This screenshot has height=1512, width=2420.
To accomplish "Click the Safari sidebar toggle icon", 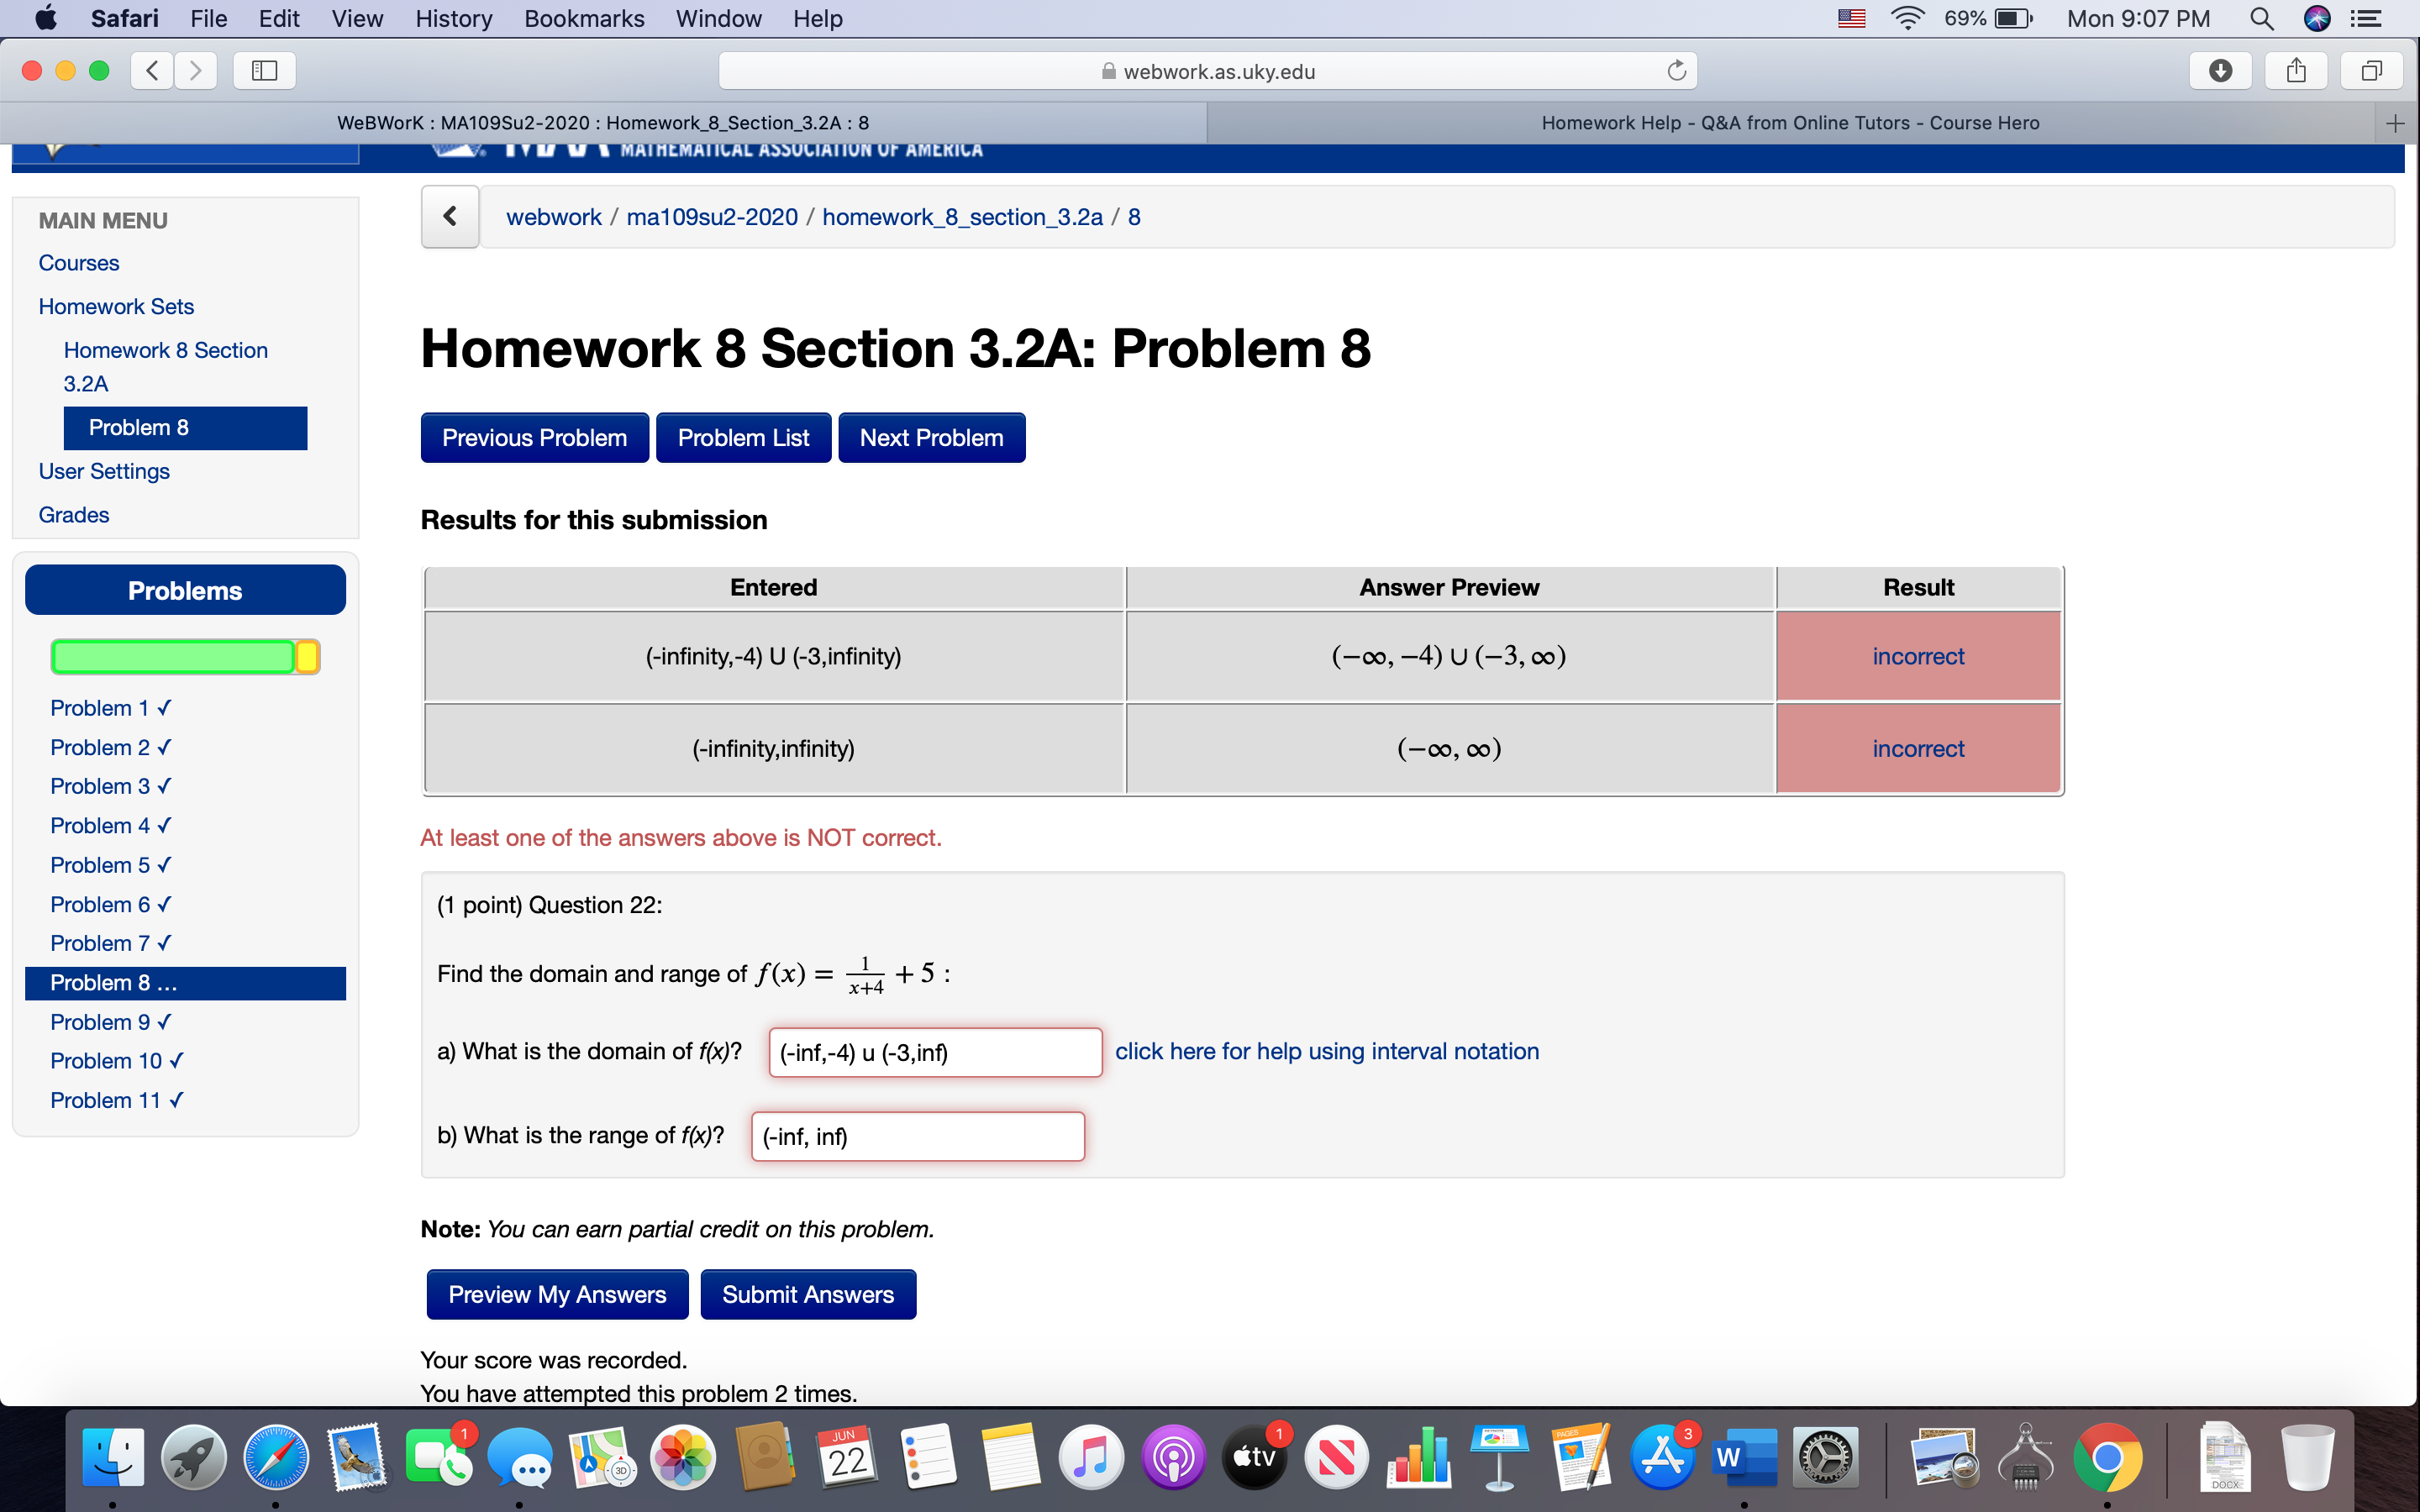I will coord(264,70).
